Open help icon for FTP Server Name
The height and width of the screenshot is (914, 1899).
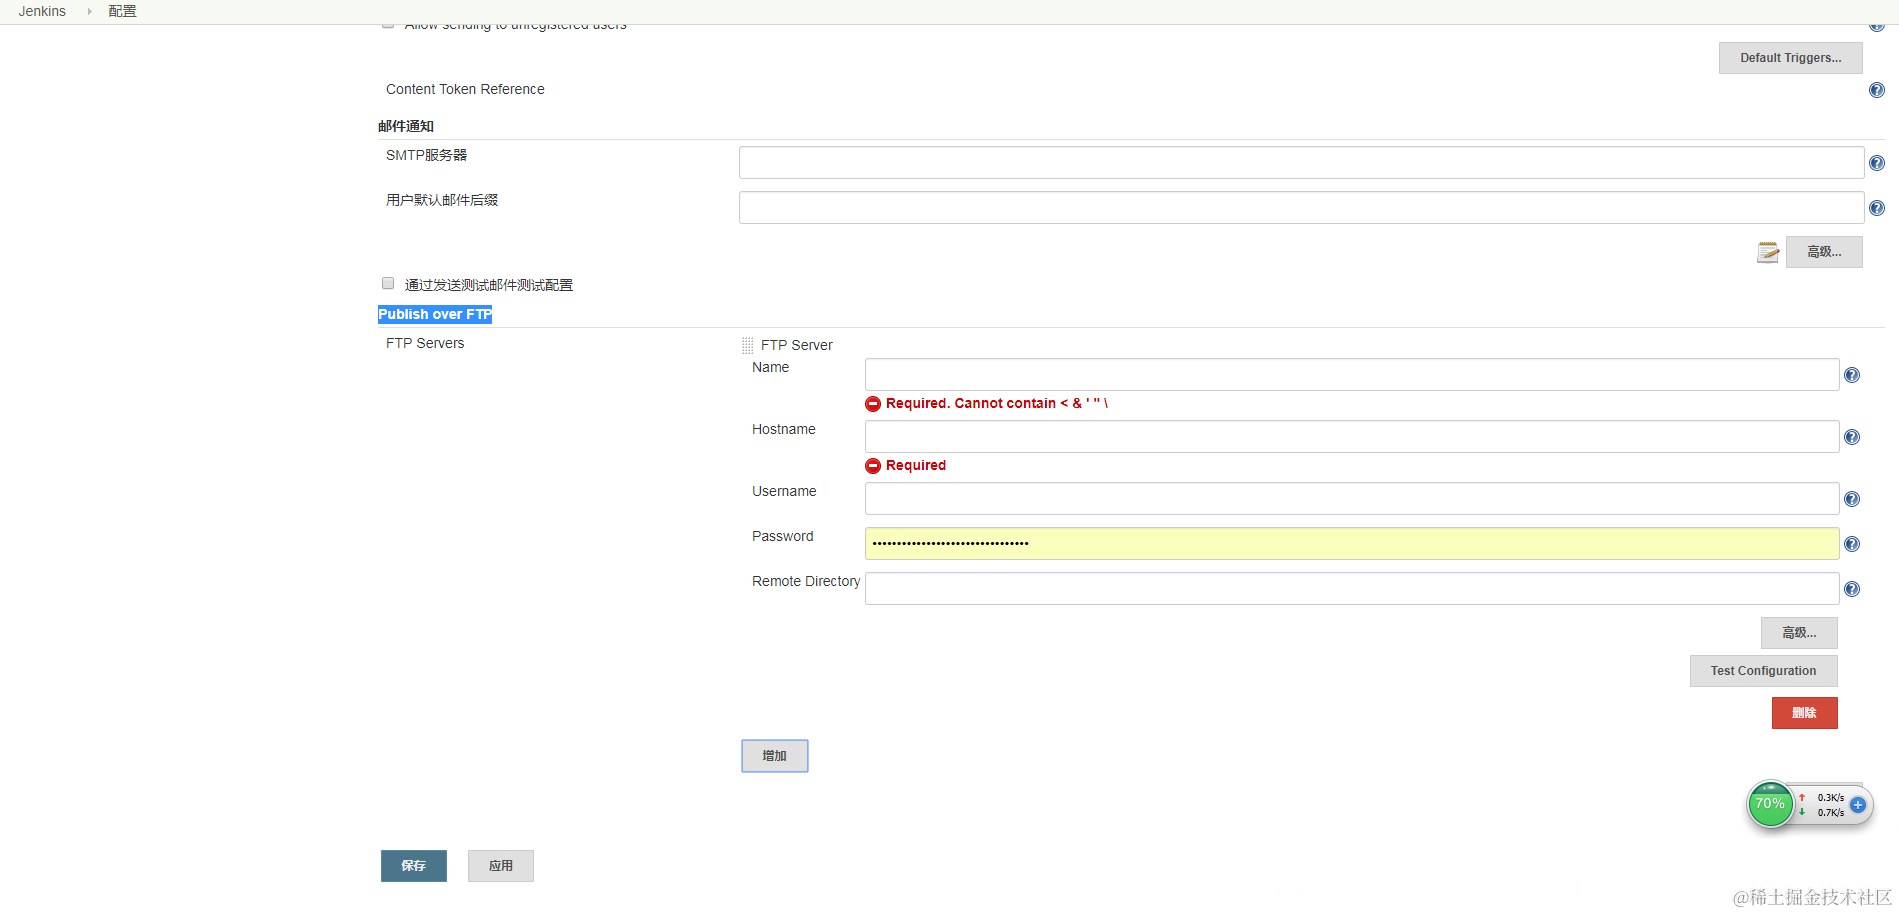1852,375
